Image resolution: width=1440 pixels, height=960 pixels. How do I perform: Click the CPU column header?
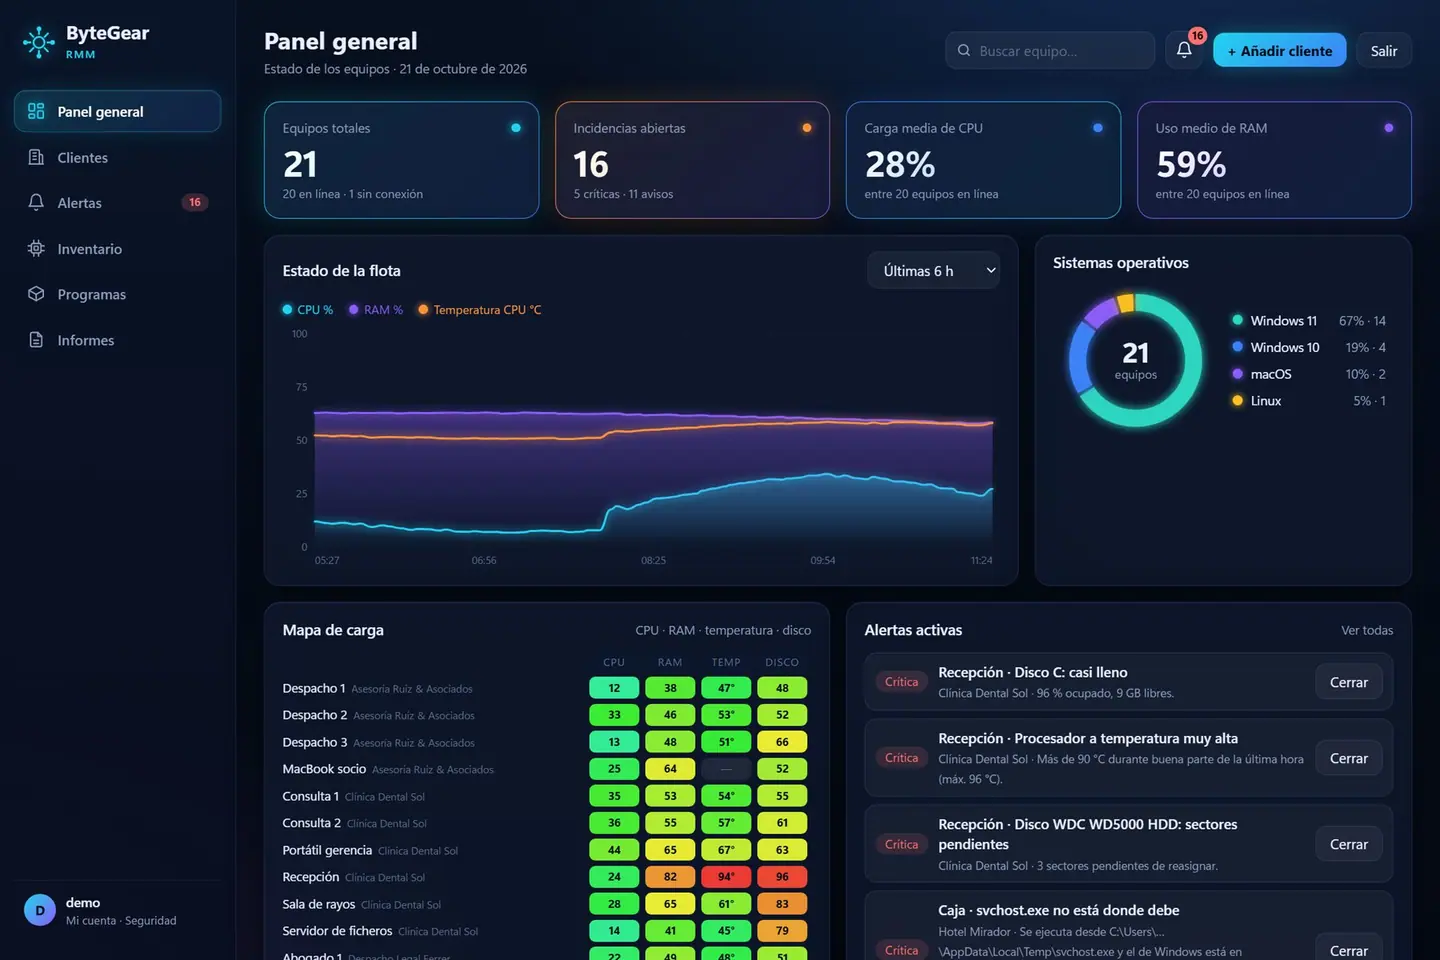[614, 662]
